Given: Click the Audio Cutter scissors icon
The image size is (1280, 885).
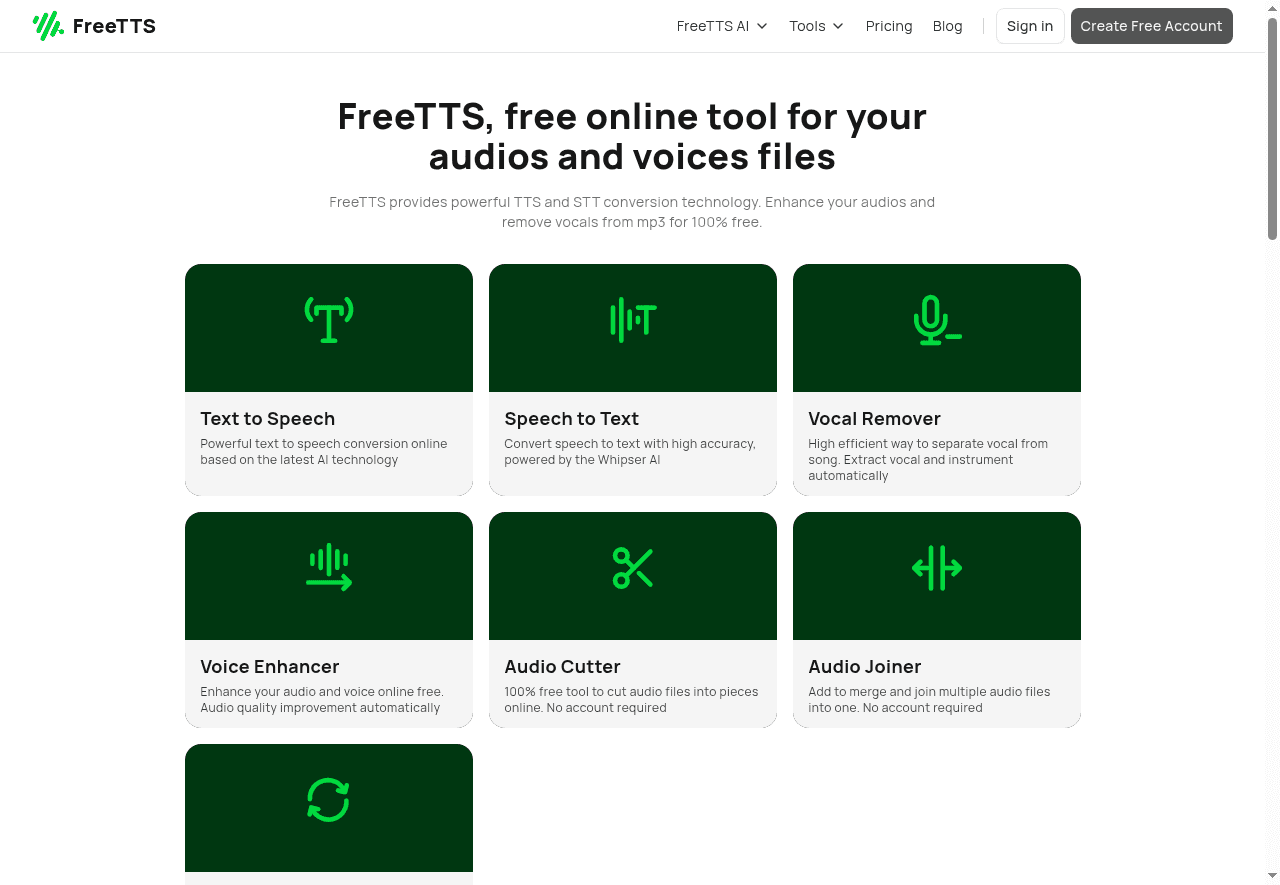Looking at the screenshot, I should coord(632,568).
